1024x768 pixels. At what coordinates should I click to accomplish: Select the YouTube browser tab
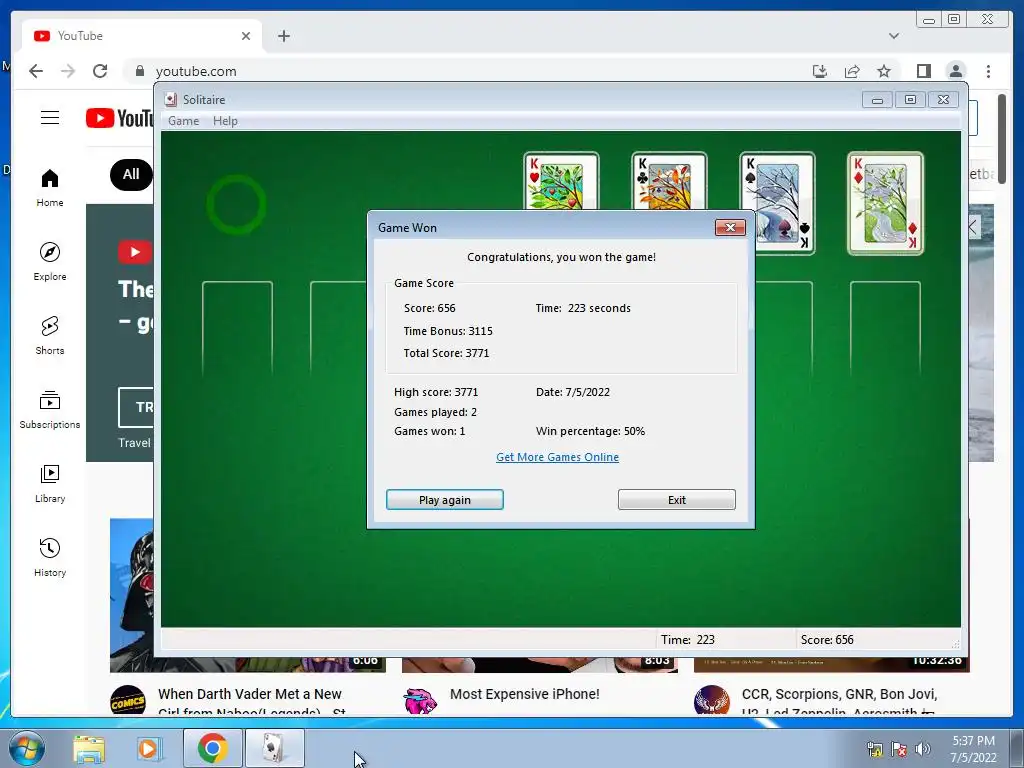coord(142,36)
